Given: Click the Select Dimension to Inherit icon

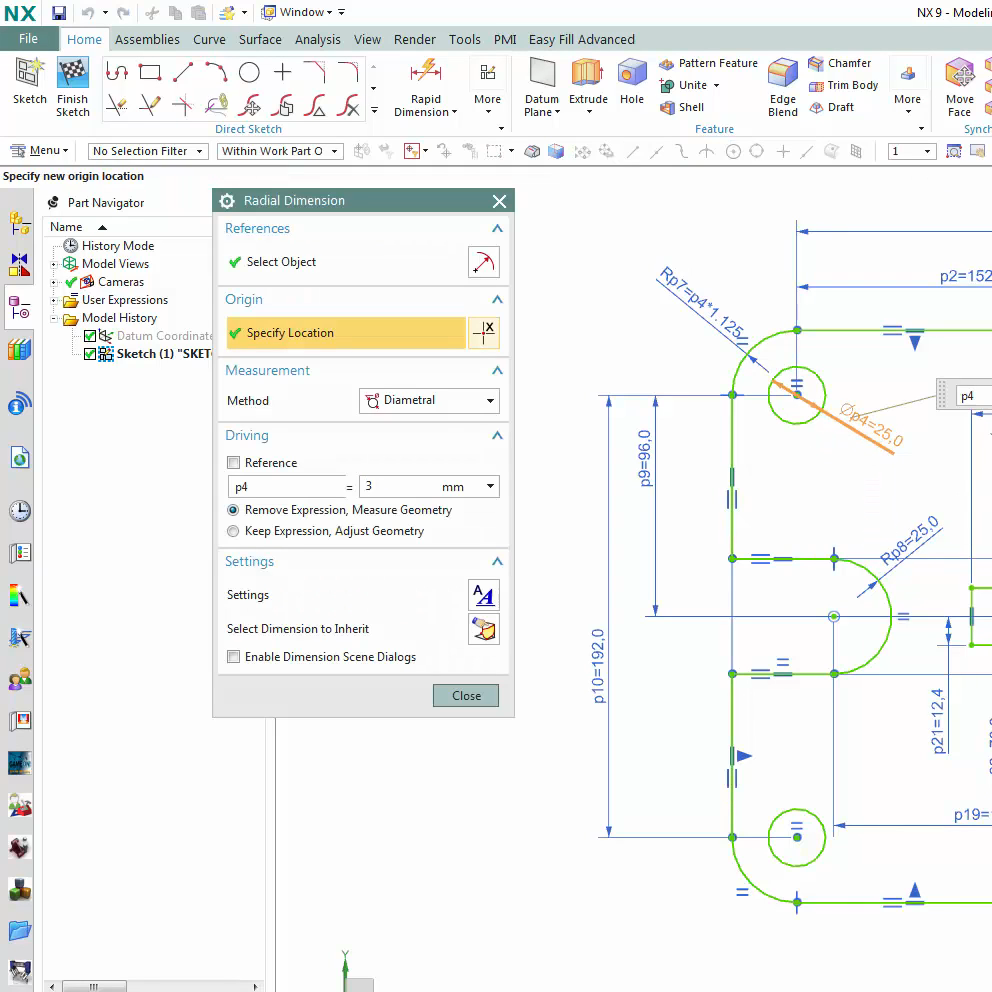Looking at the screenshot, I should click(x=483, y=629).
